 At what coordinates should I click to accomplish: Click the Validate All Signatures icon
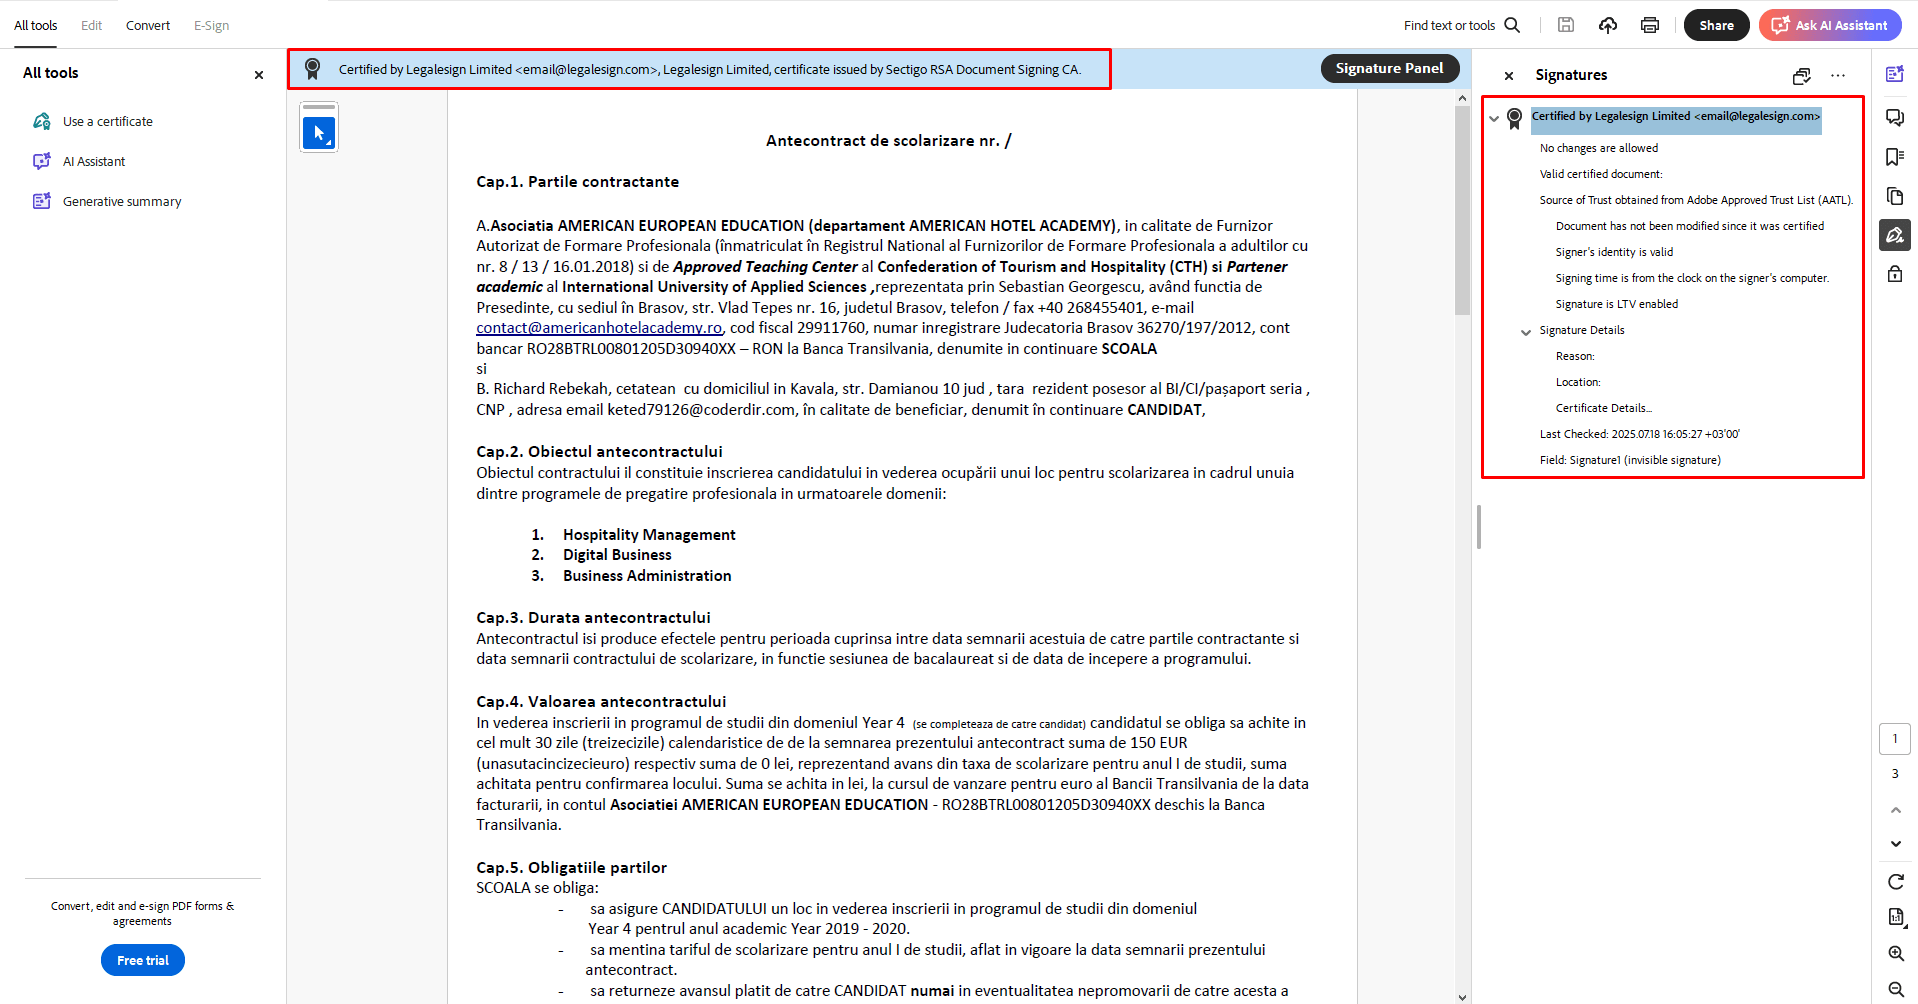[1801, 76]
